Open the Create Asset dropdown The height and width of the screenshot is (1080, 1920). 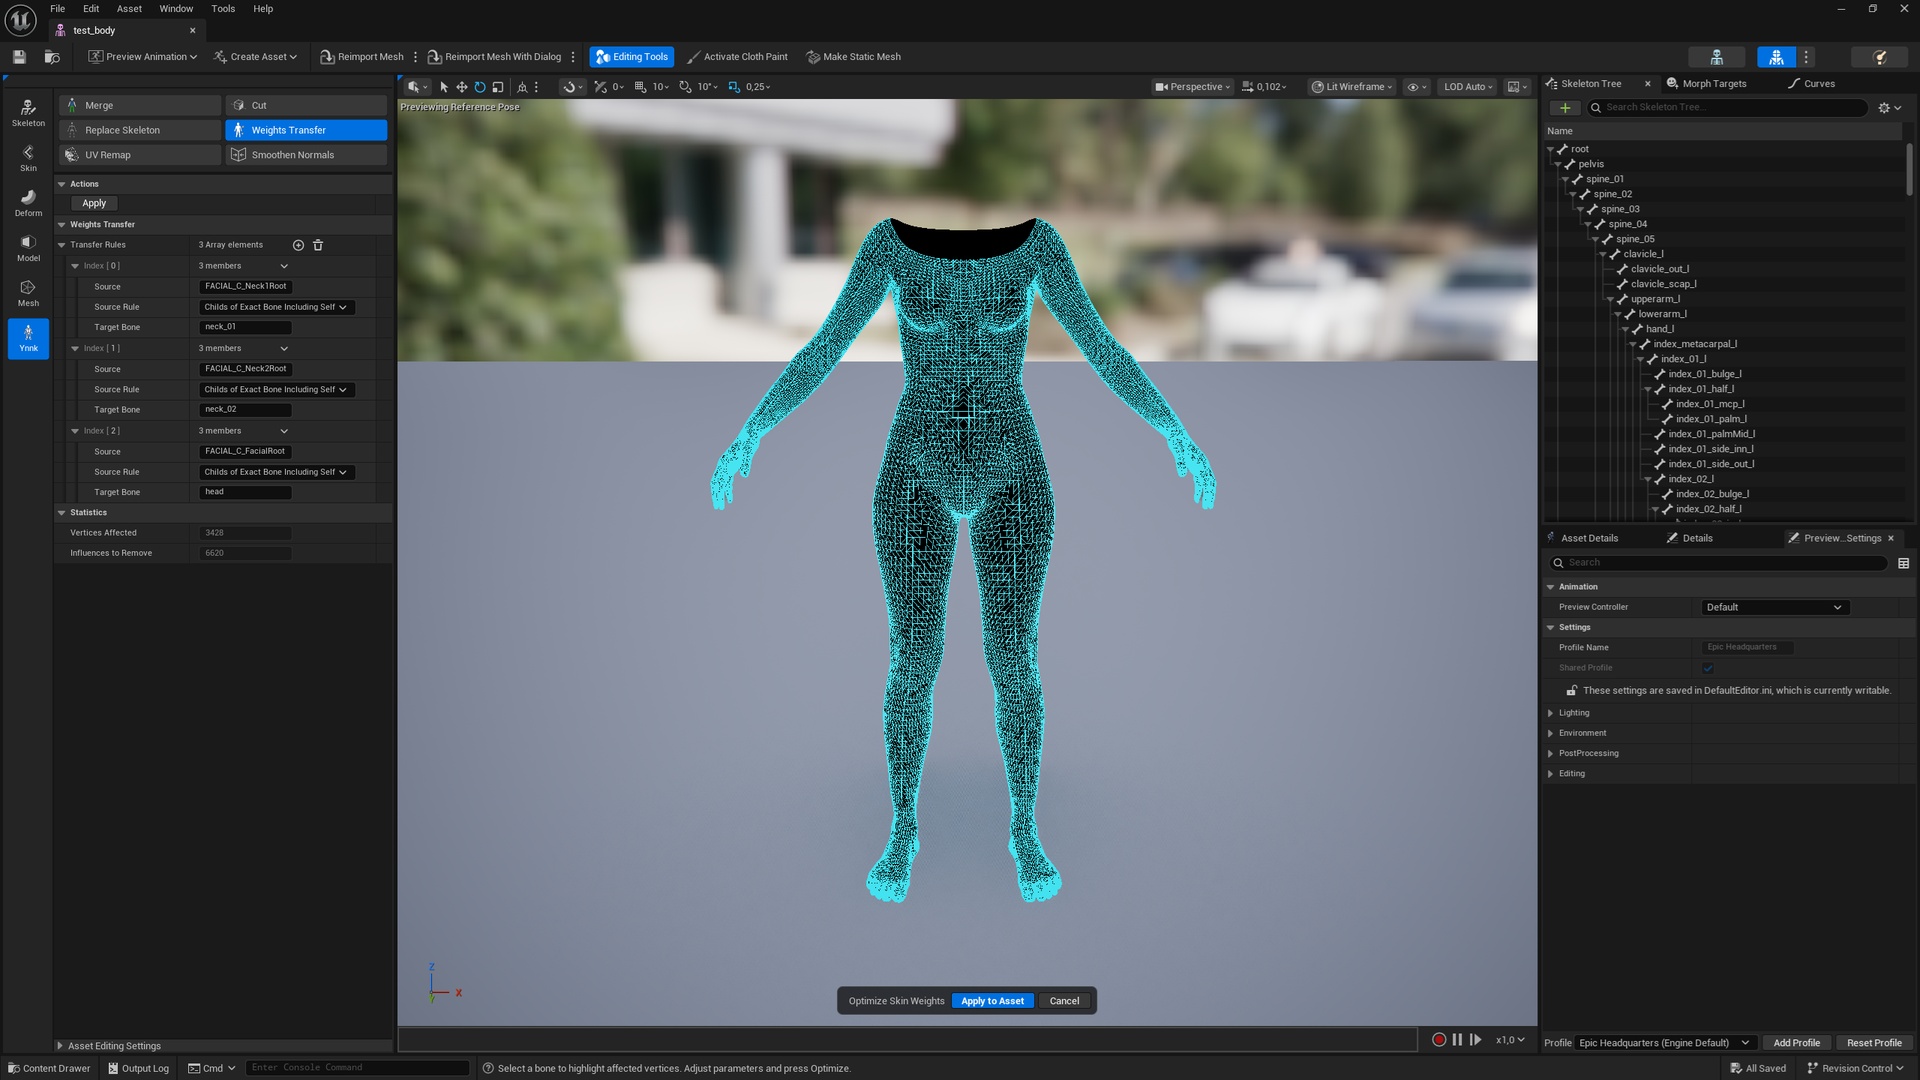255,57
